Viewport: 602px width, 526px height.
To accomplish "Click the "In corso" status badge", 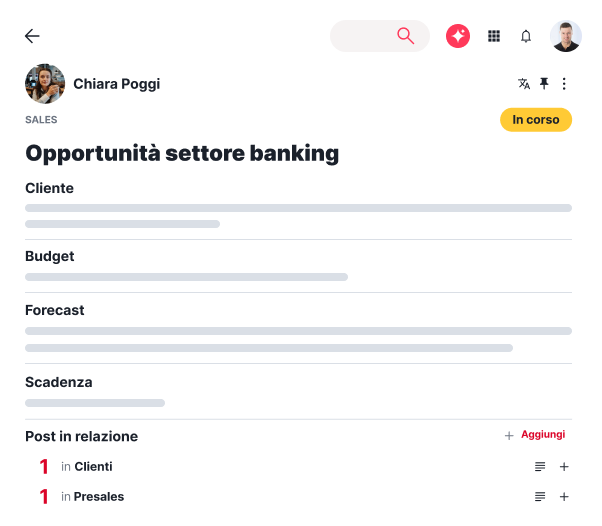I will pyautogui.click(x=536, y=120).
